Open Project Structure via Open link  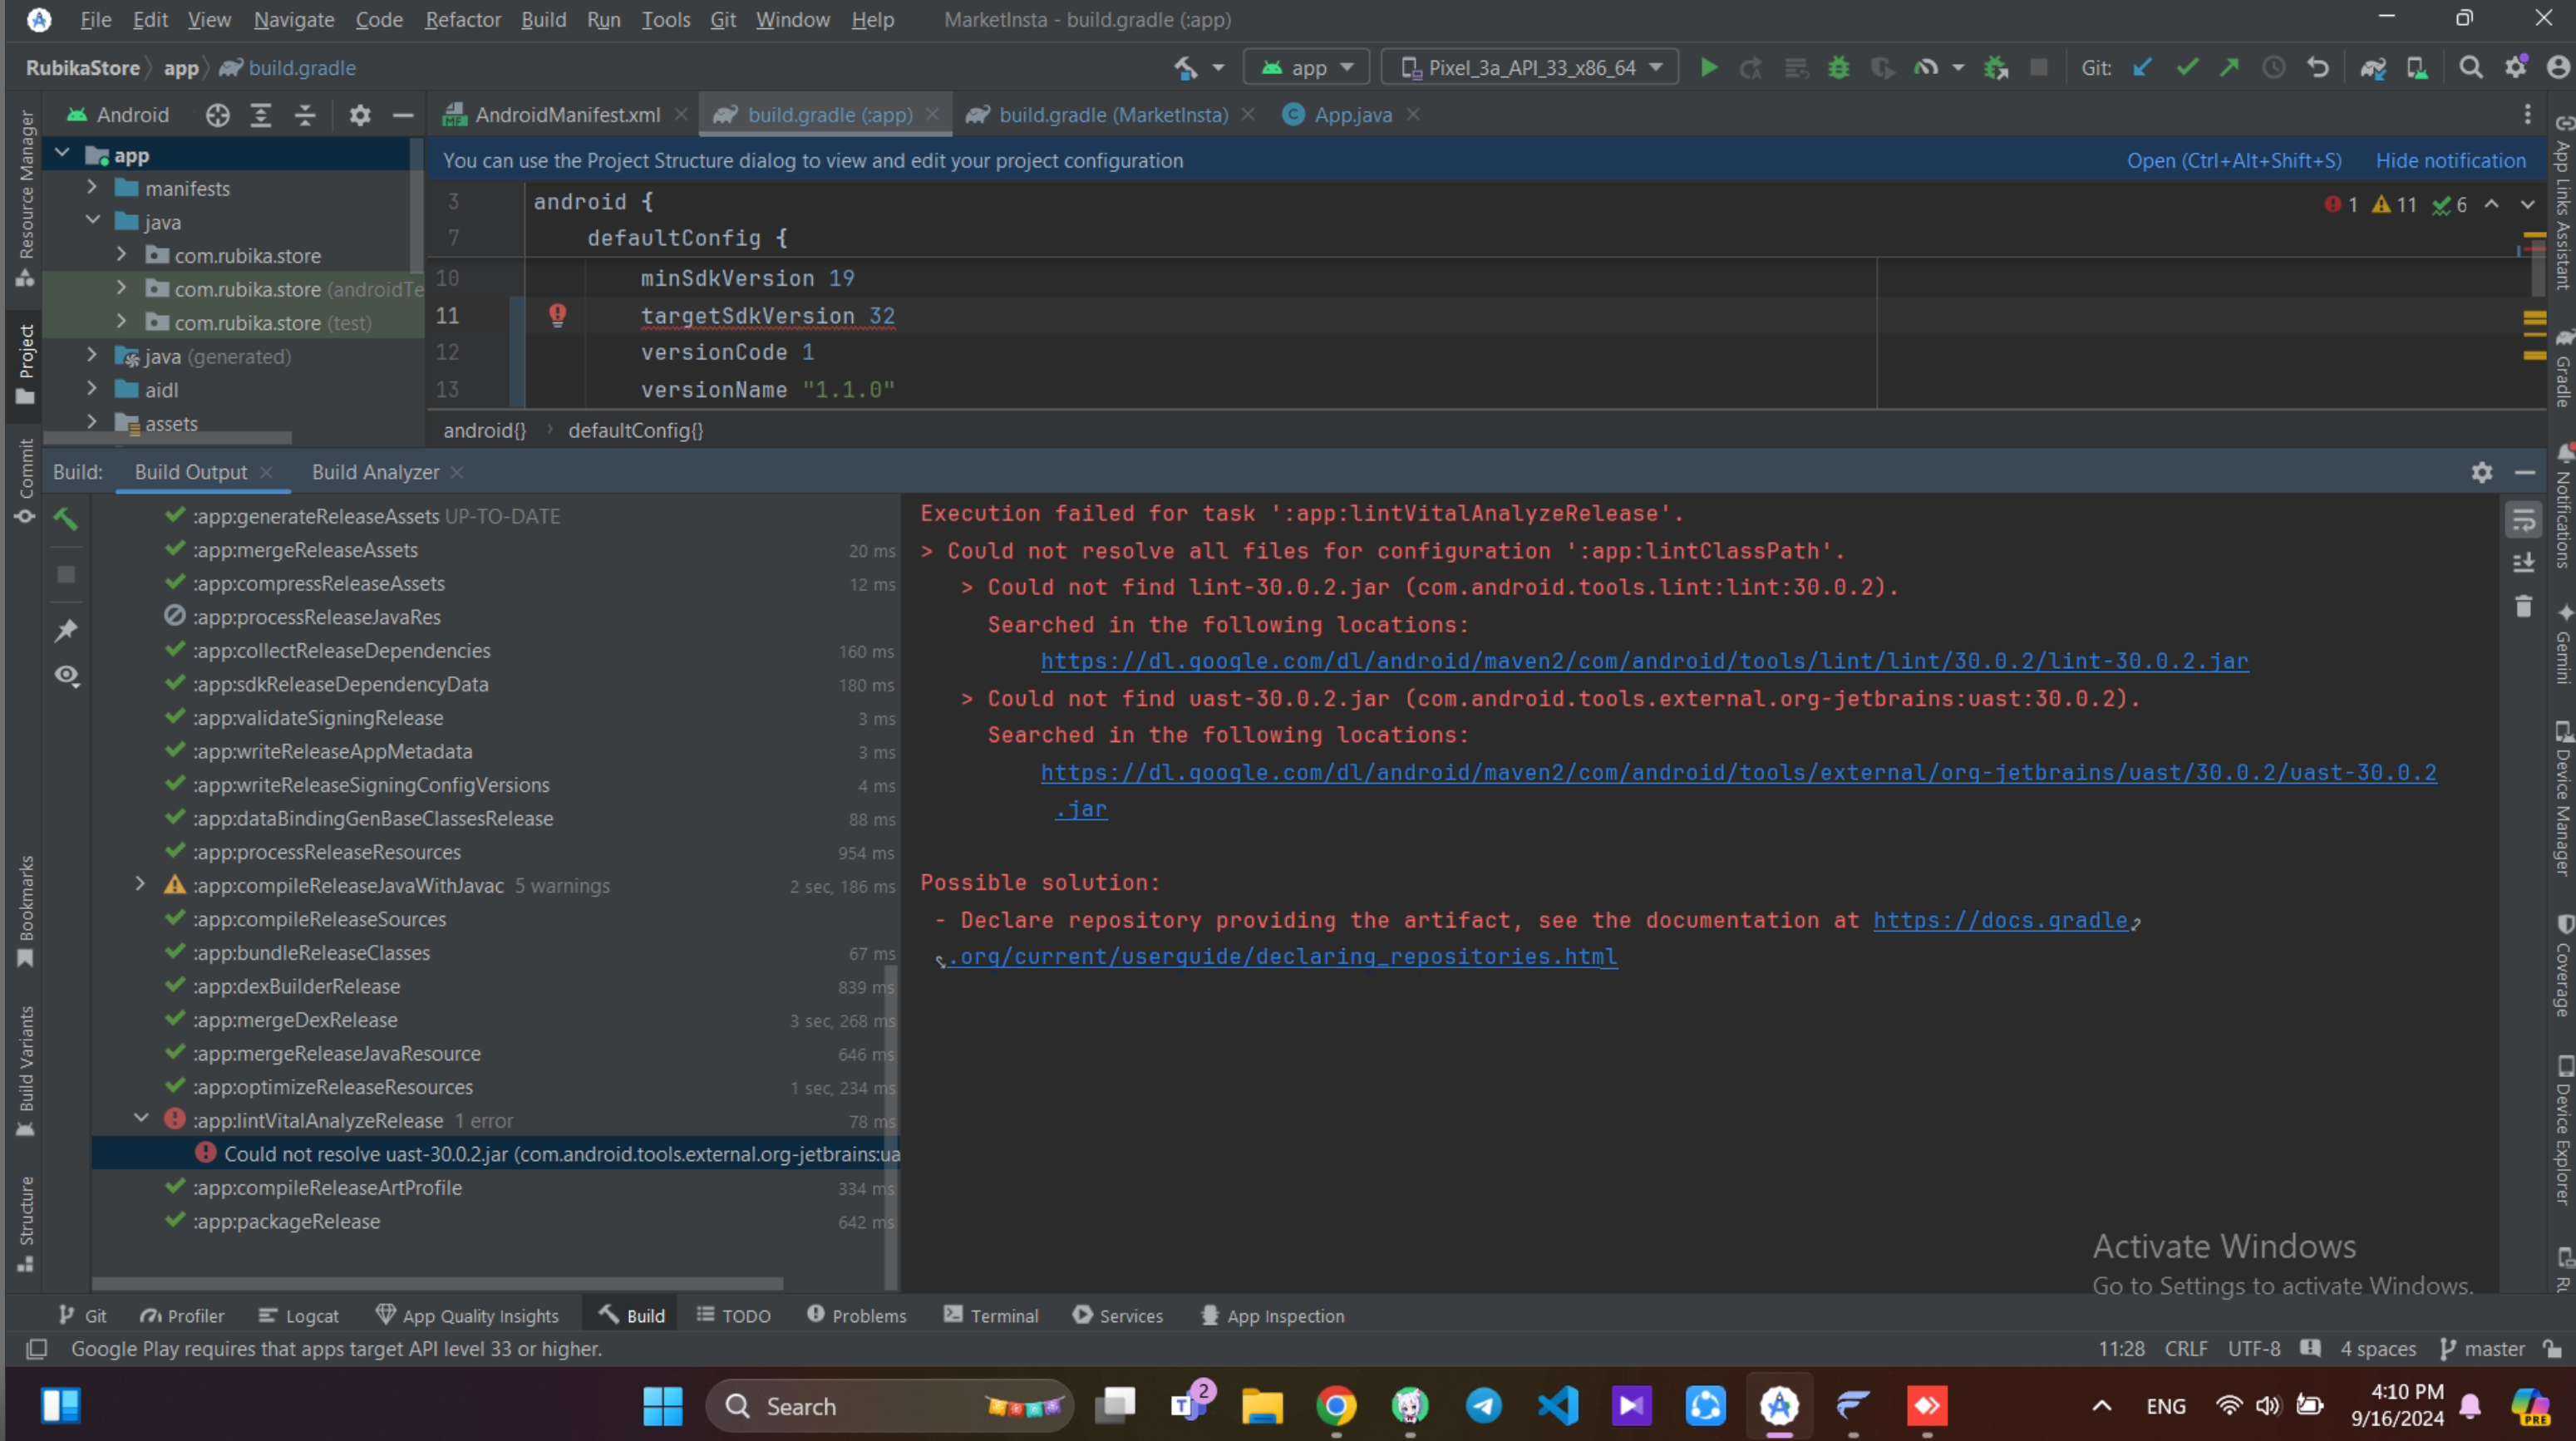[x=2233, y=160]
